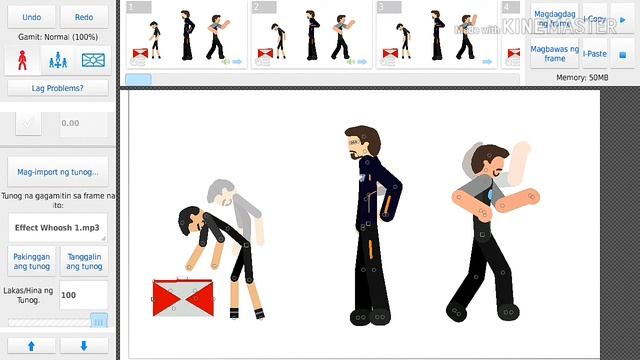Click the blue down arrow button
Viewport: 640px width, 360px height.
(84, 346)
